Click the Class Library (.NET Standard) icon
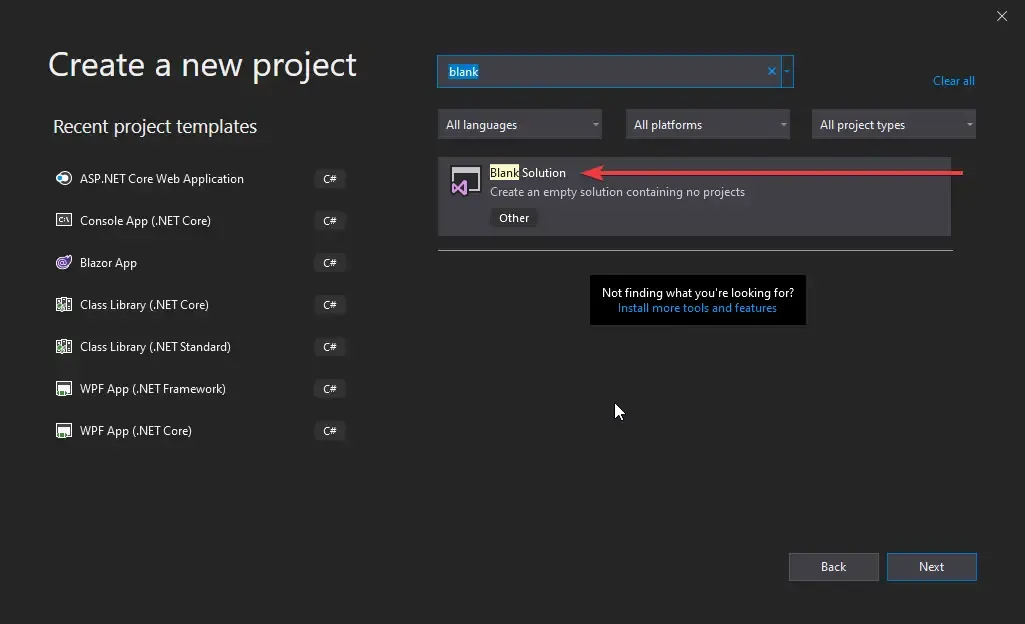 63,346
